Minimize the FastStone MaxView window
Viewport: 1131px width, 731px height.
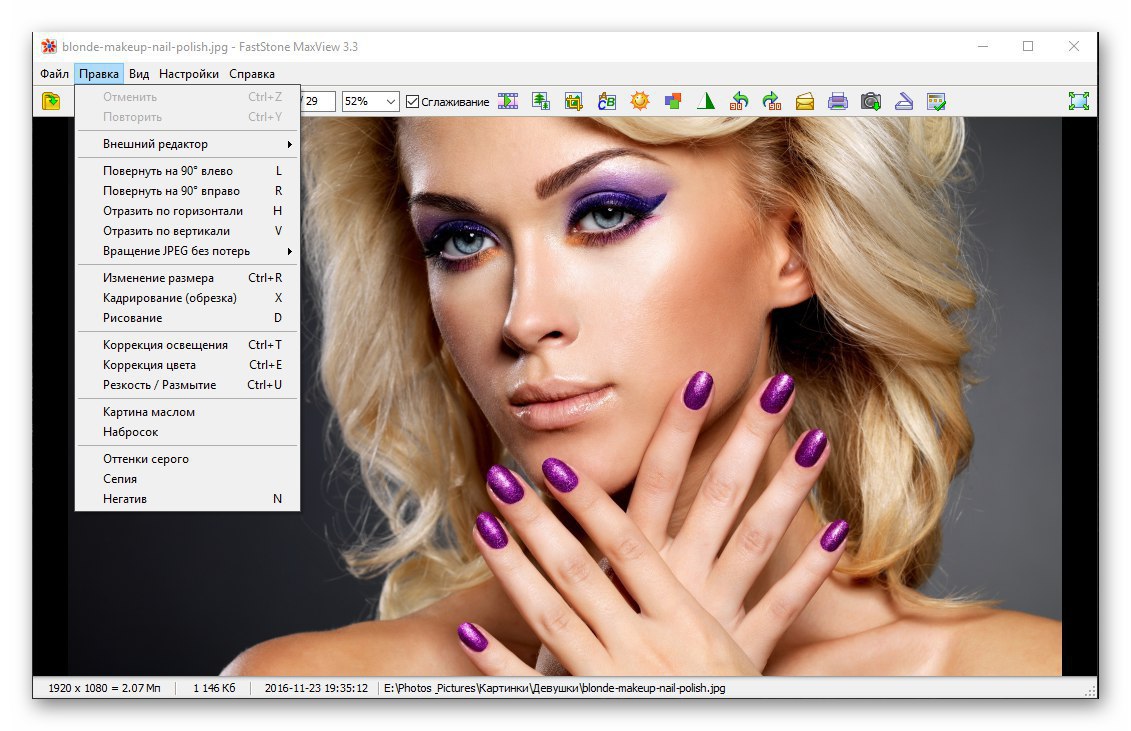point(982,46)
